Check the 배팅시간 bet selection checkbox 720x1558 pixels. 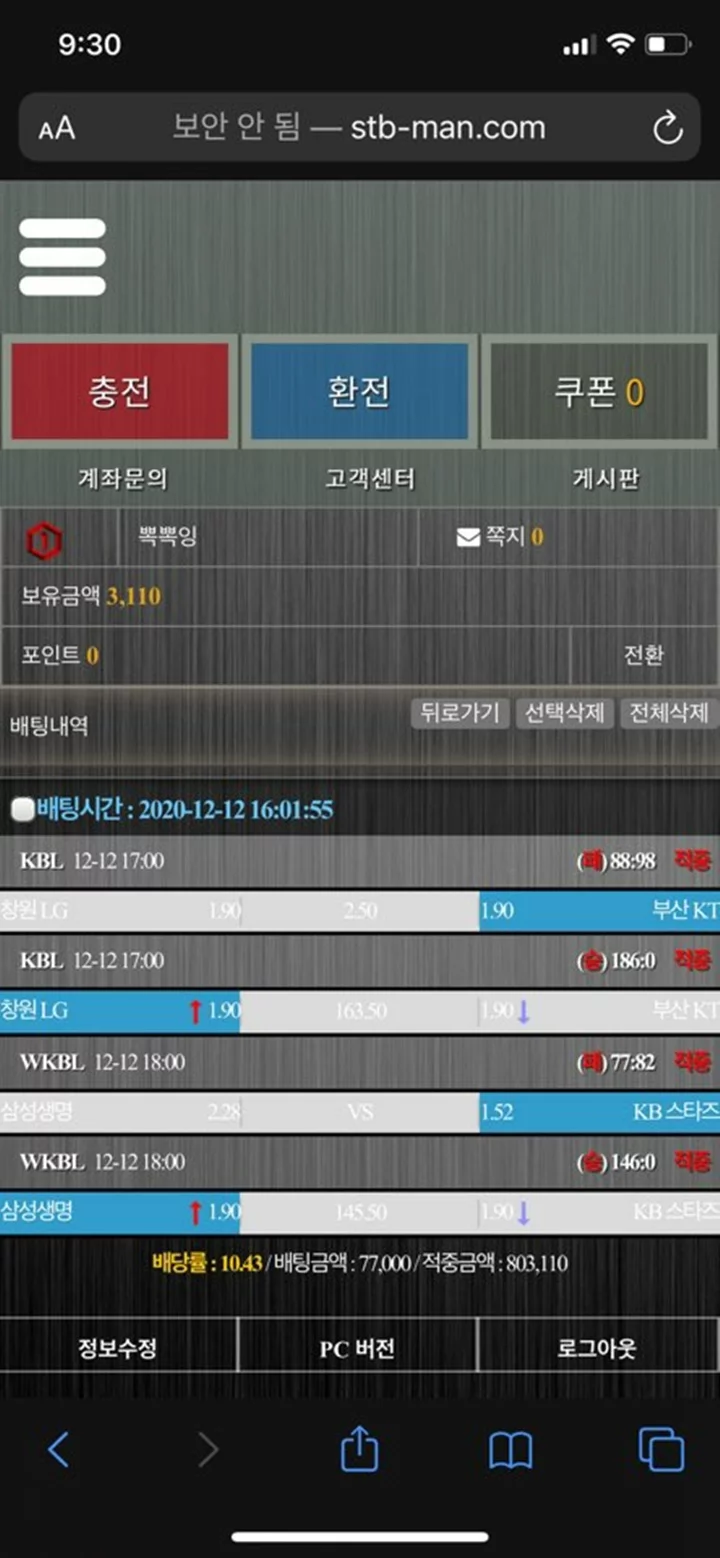[x=22, y=809]
